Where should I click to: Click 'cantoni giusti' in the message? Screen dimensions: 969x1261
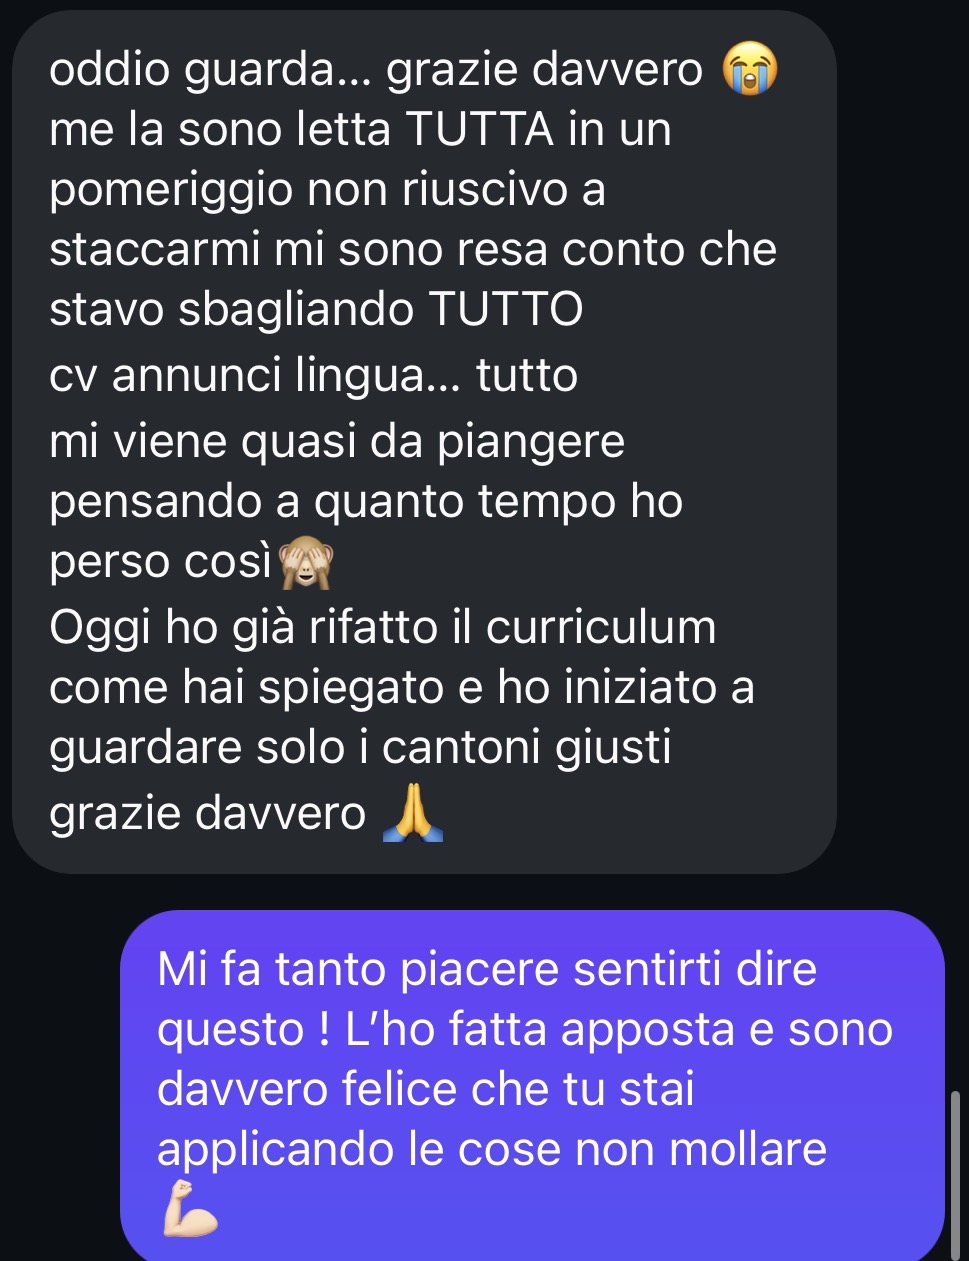click(526, 747)
